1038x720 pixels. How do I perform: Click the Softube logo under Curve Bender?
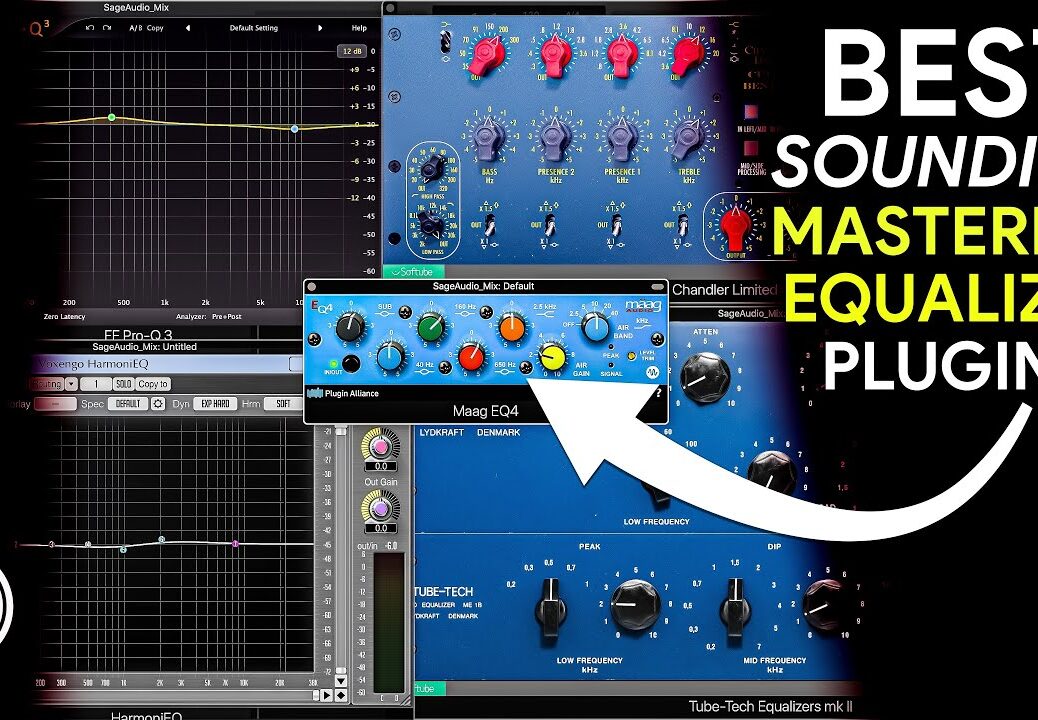pyautogui.click(x=412, y=271)
